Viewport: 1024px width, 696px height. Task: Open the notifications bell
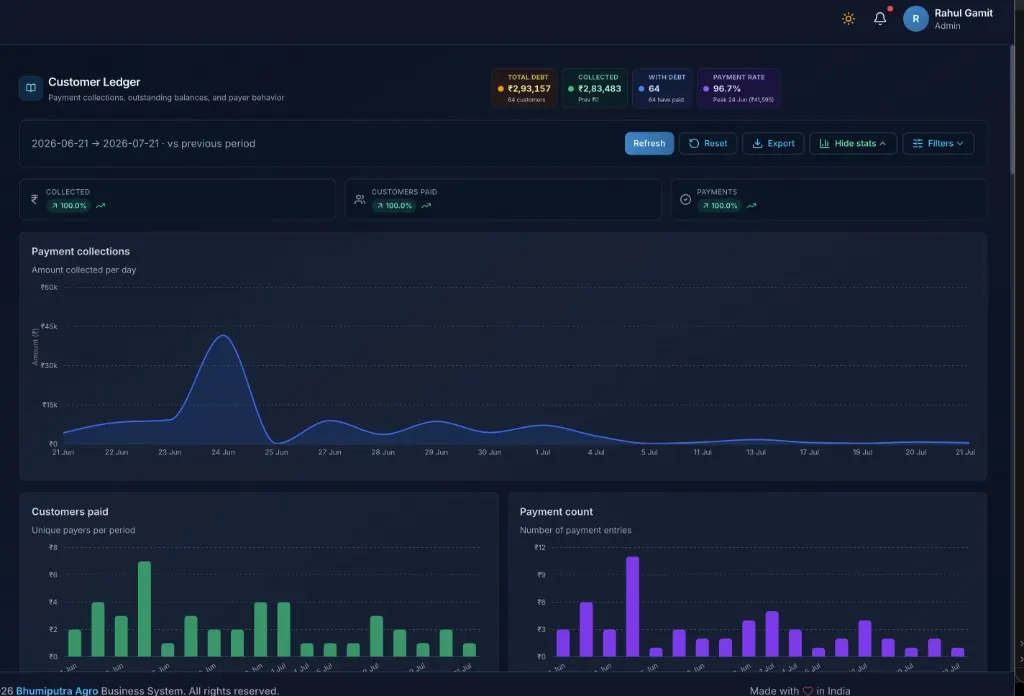tap(880, 18)
